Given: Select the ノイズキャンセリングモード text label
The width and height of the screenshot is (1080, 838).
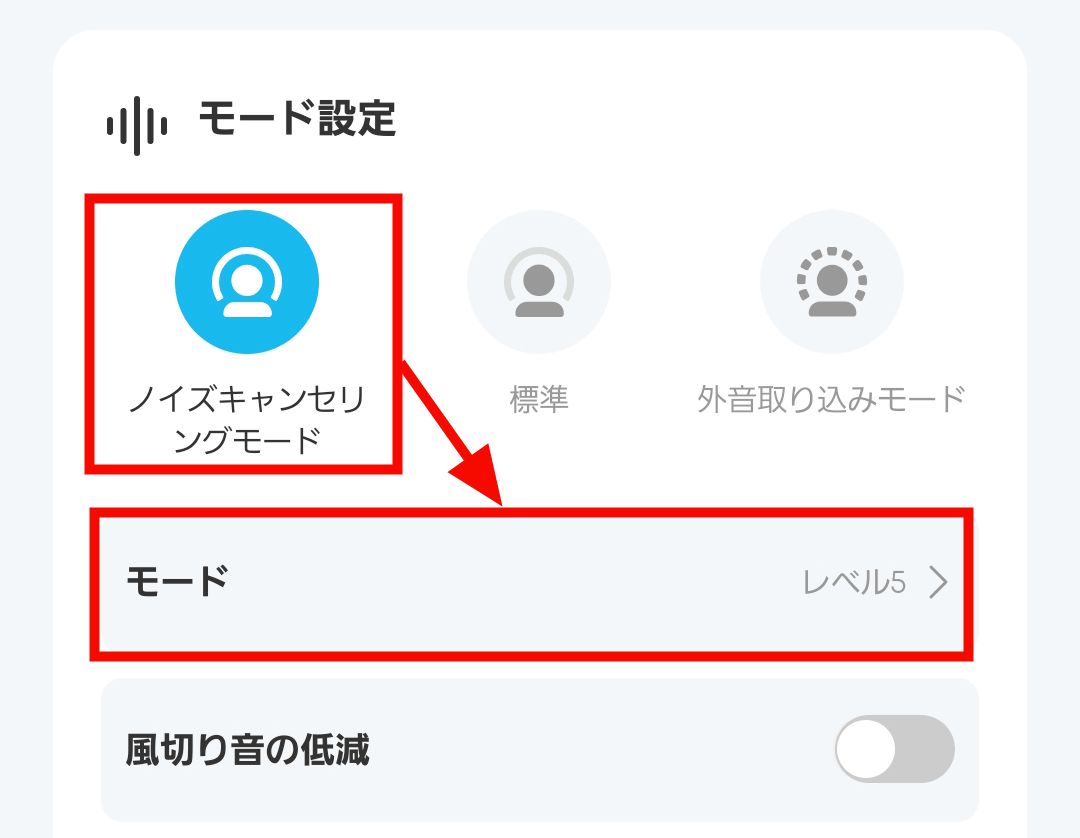Looking at the screenshot, I should pyautogui.click(x=247, y=419).
